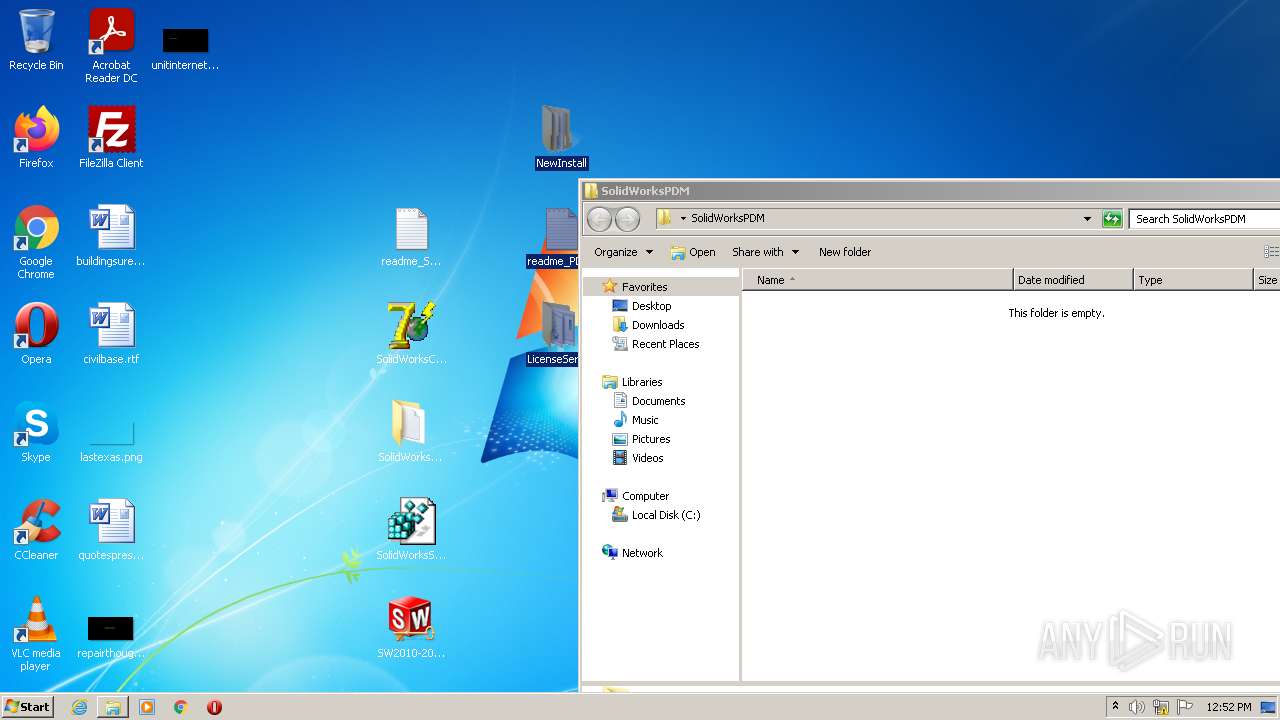Select readme_PD file behind Explorer window
The width and height of the screenshot is (1280, 720).
(553, 238)
